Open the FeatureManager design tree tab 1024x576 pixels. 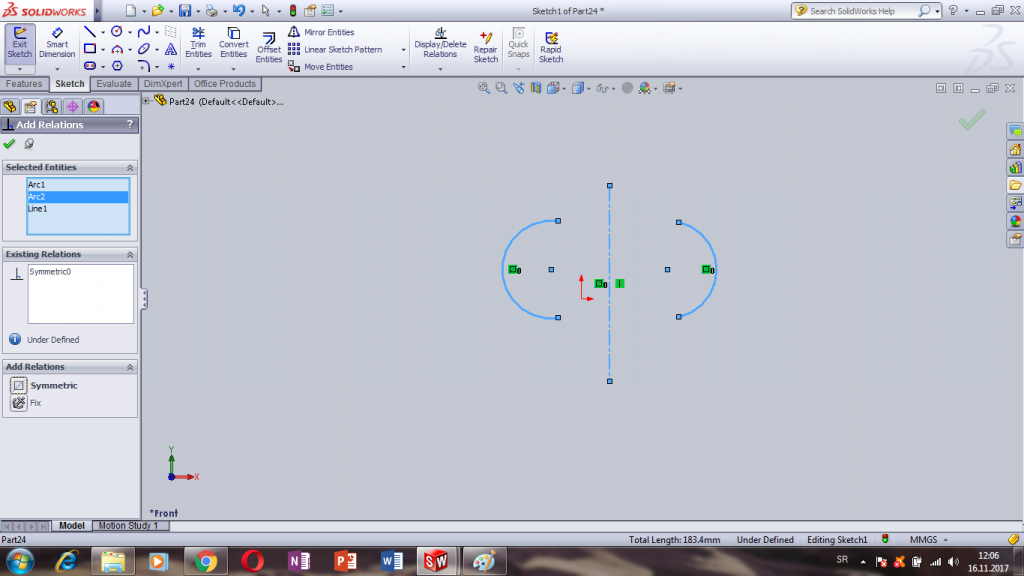(x=10, y=106)
